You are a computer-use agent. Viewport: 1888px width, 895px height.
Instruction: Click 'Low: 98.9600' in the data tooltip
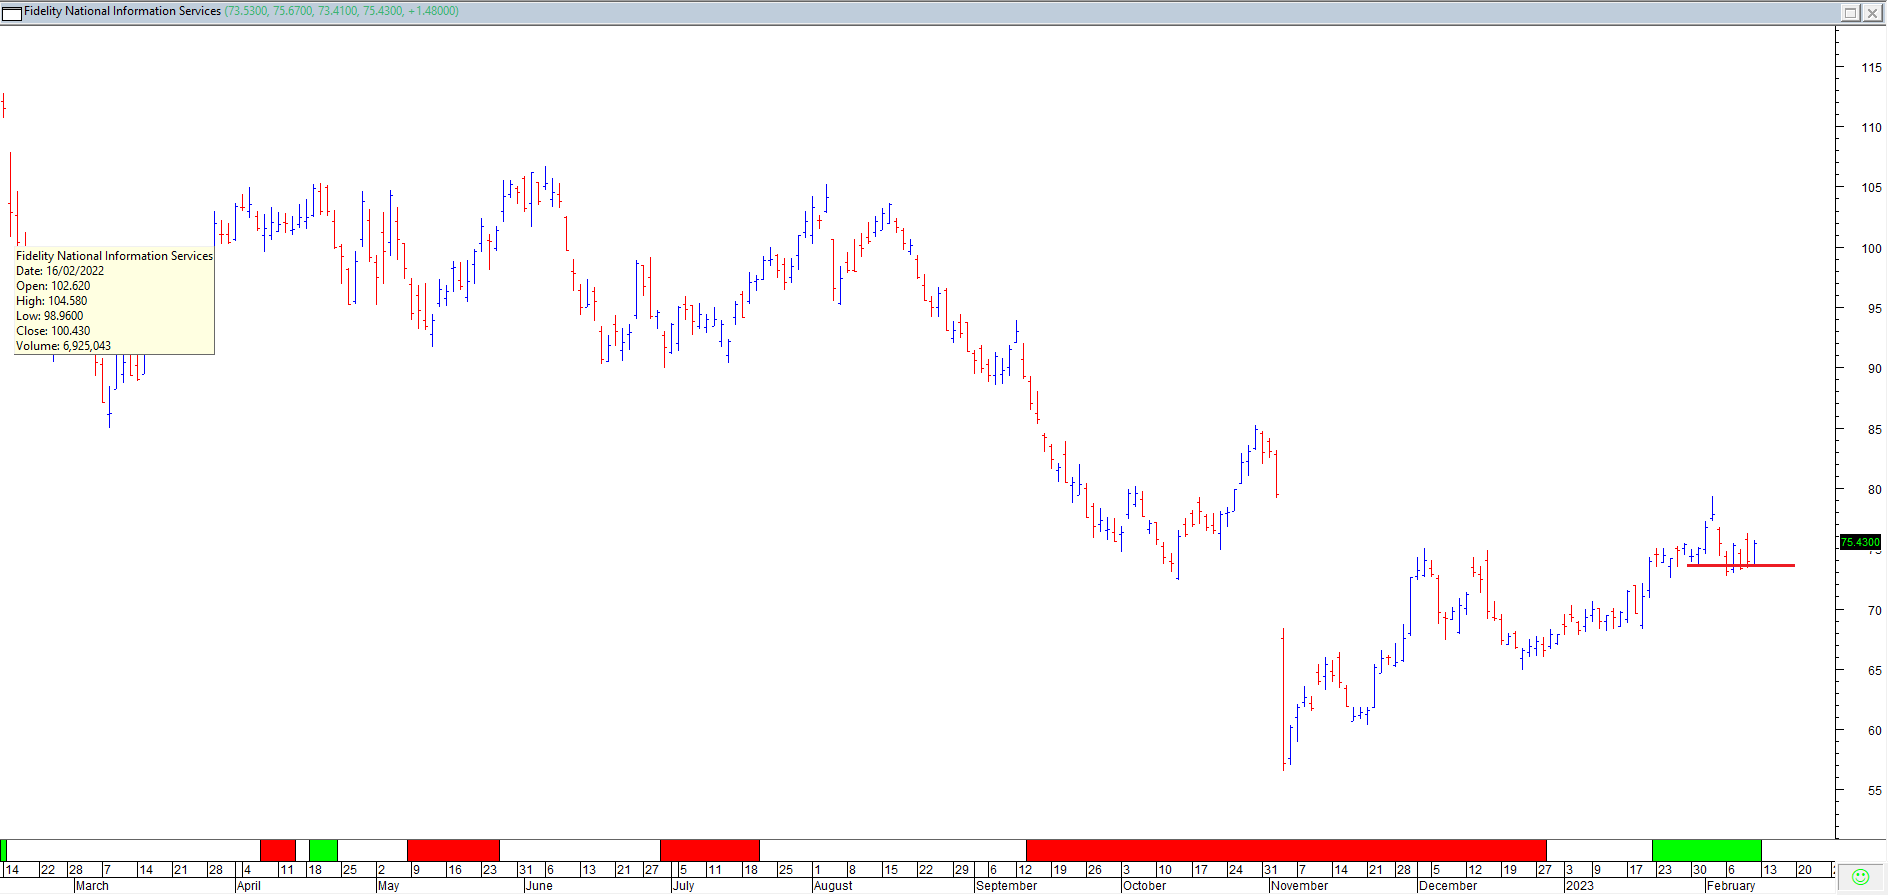tap(50, 316)
